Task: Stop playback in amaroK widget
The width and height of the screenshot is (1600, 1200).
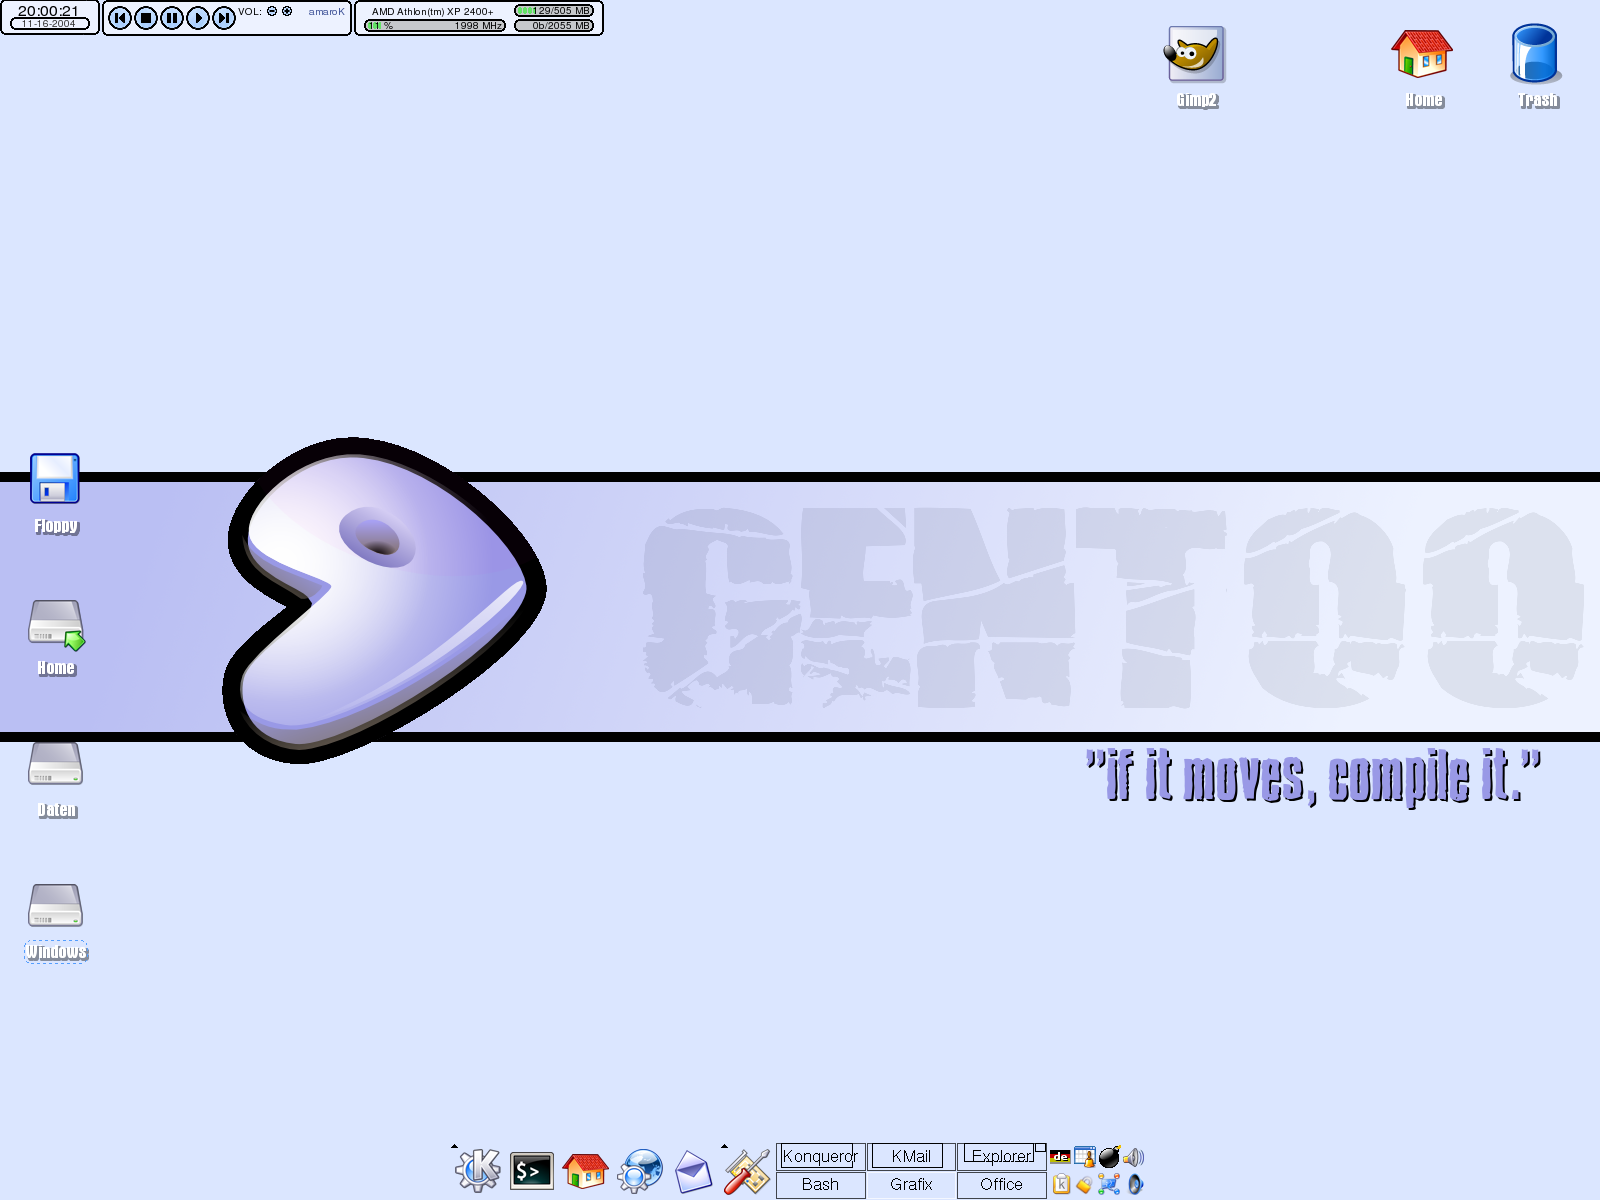Action: pos(146,18)
